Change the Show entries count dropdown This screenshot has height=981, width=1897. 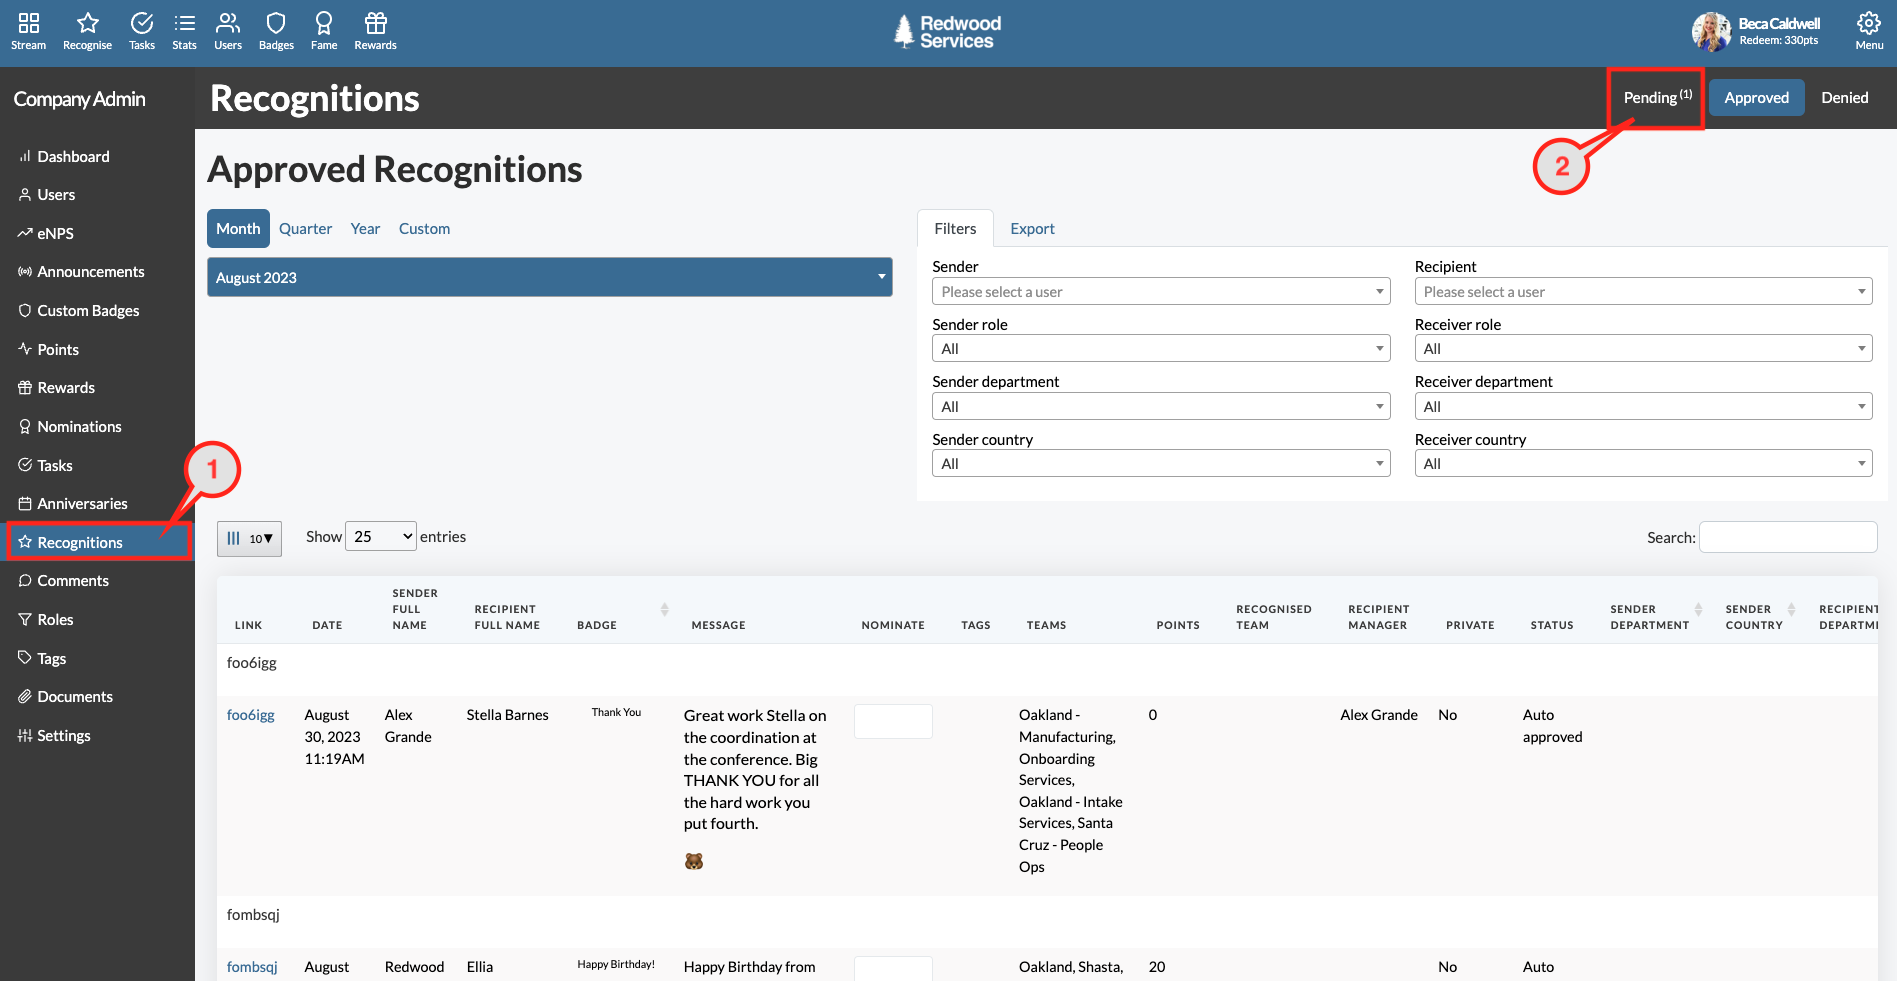click(380, 535)
